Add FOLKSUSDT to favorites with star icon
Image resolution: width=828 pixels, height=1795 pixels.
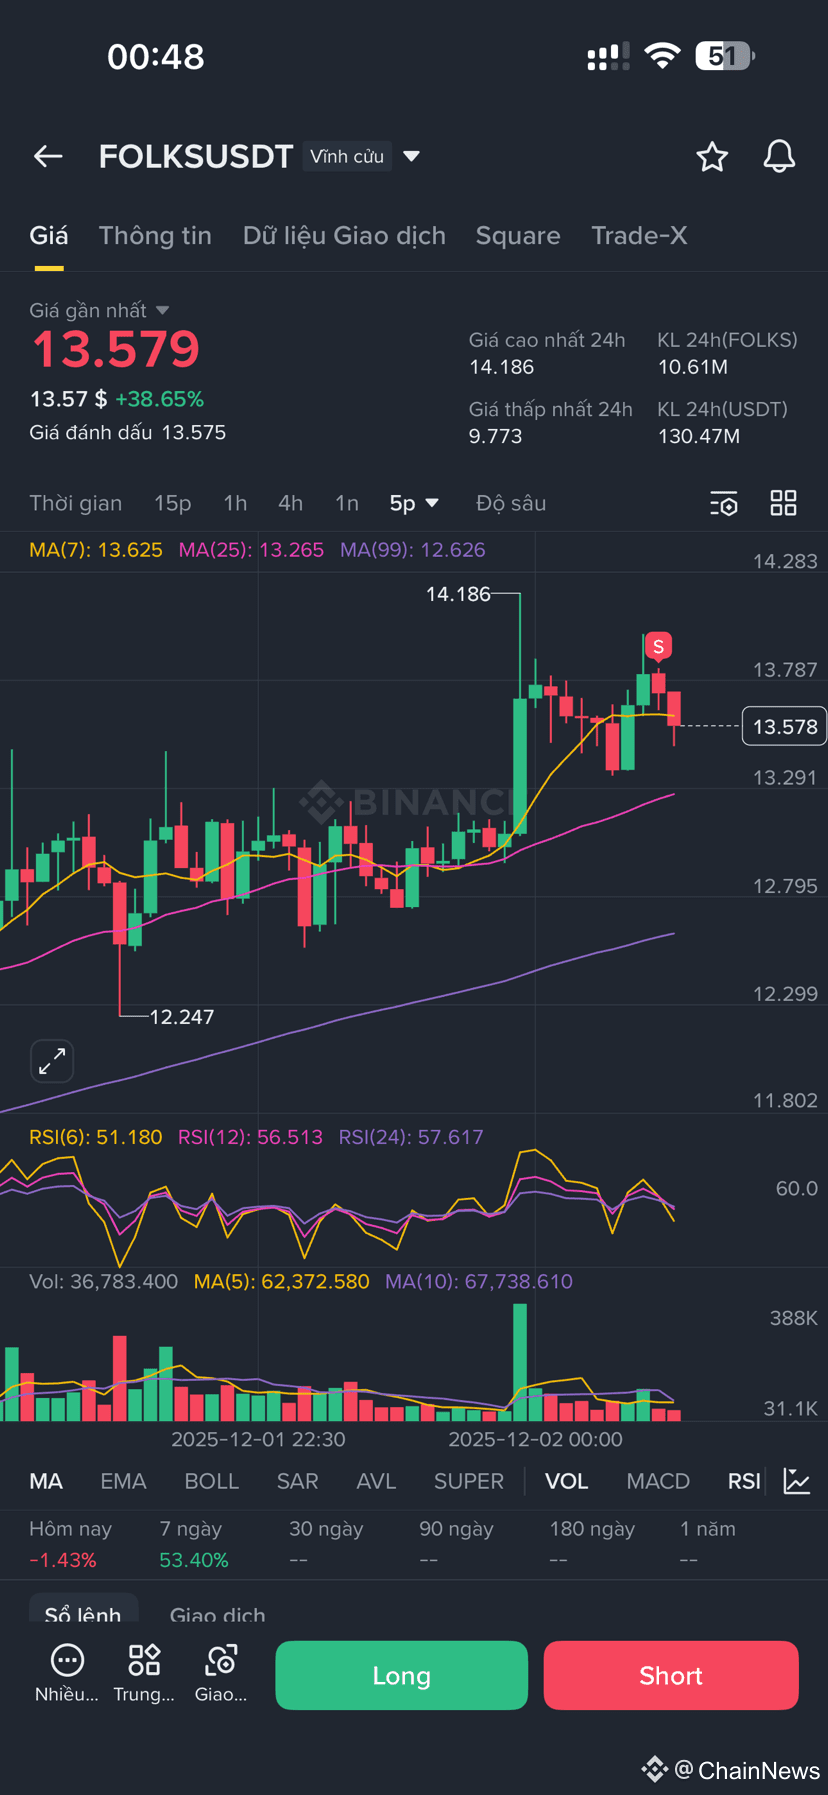712,157
